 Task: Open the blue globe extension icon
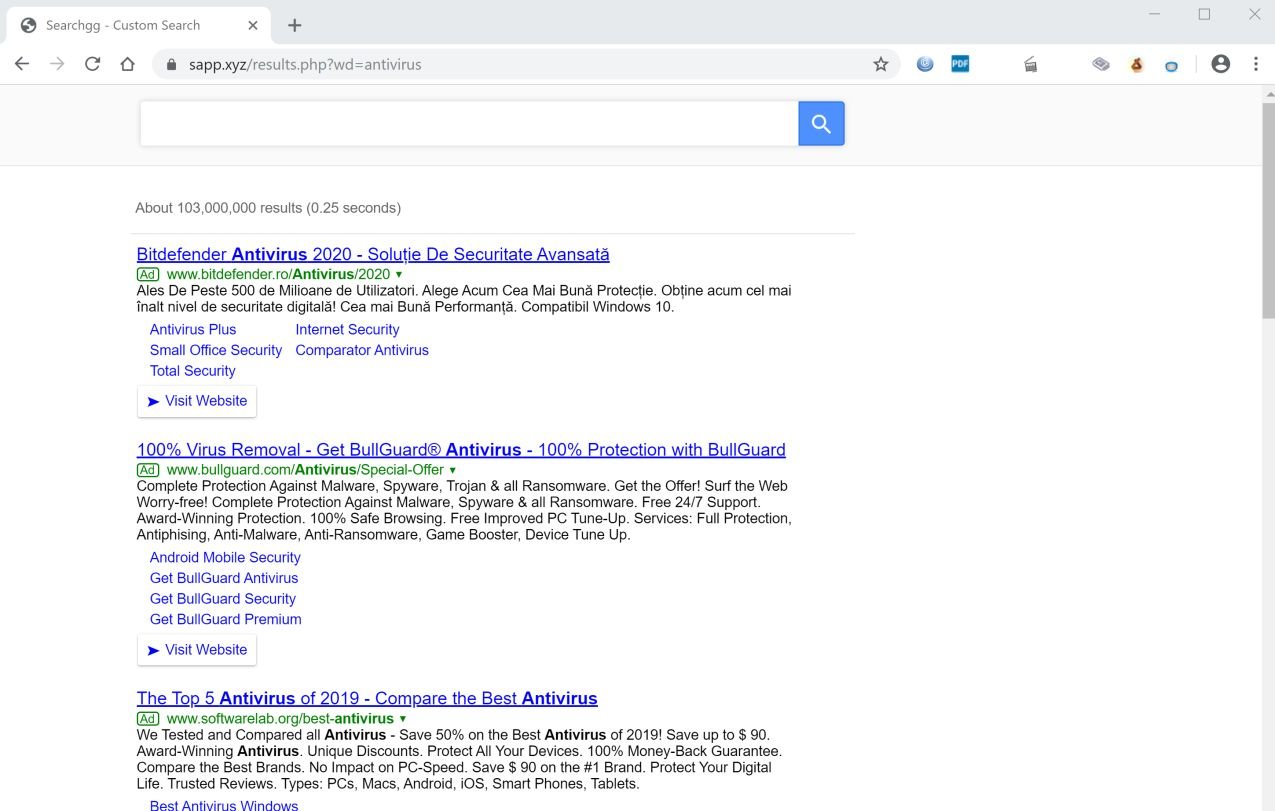coord(925,64)
